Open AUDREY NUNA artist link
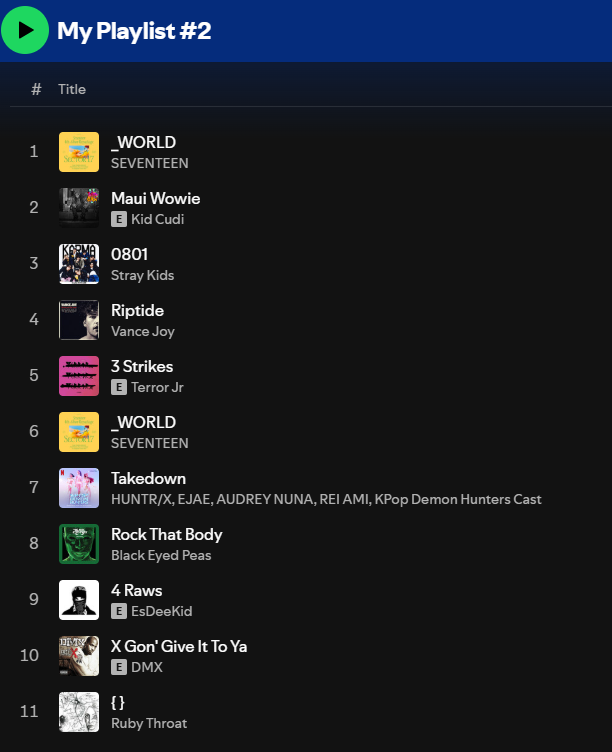612x752 pixels. [265, 500]
